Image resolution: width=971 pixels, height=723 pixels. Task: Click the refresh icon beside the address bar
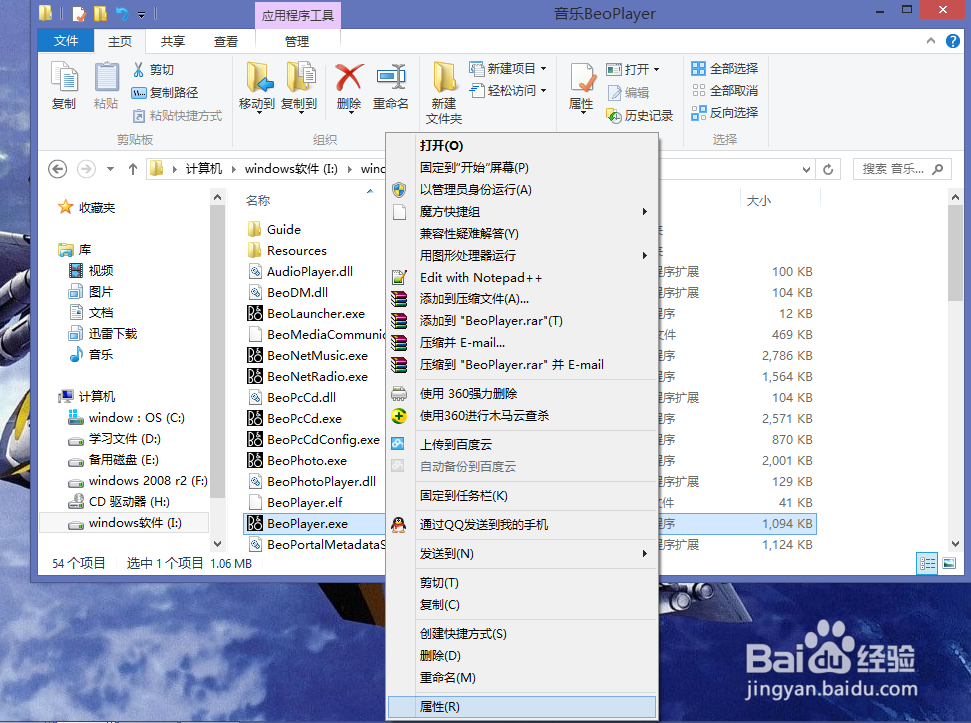point(828,169)
